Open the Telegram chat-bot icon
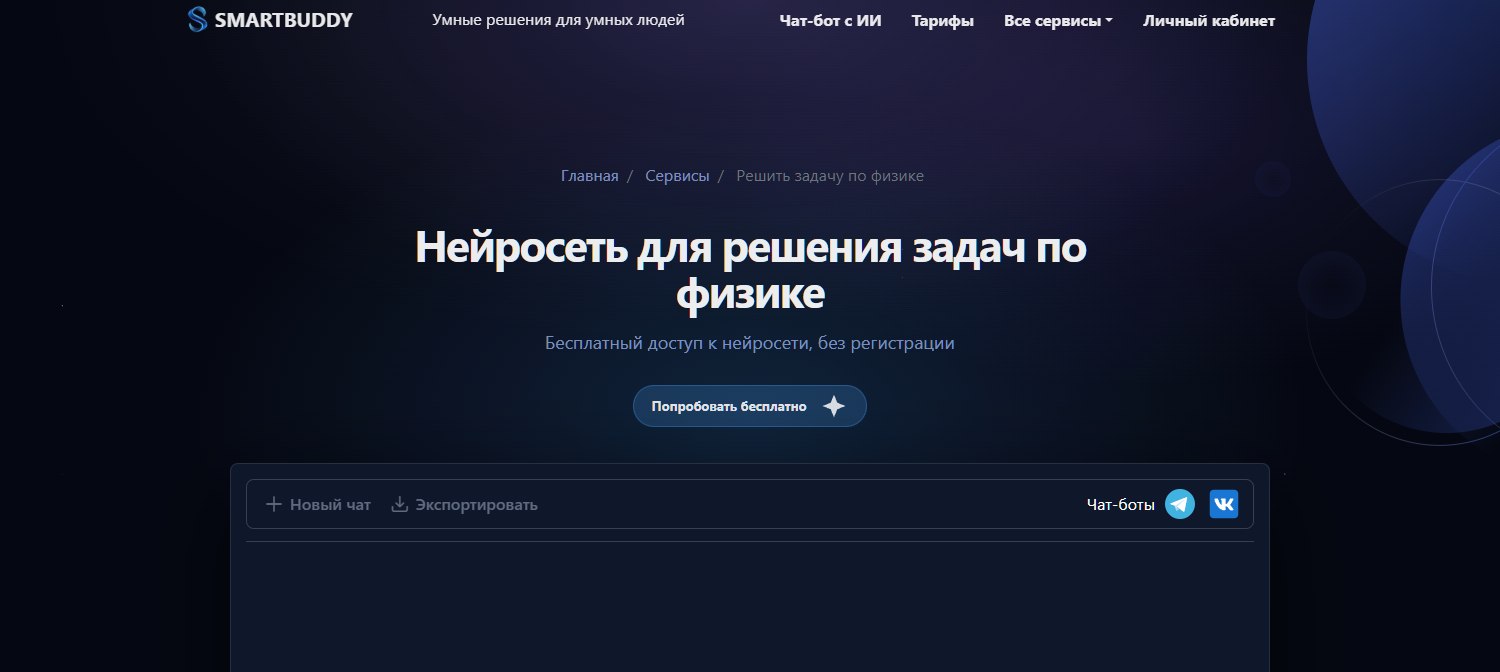 (x=1180, y=504)
